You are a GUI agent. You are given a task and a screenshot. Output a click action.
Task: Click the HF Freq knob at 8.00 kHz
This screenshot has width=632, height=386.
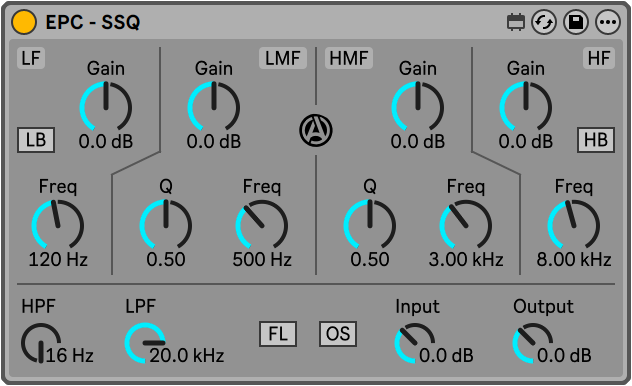click(574, 224)
